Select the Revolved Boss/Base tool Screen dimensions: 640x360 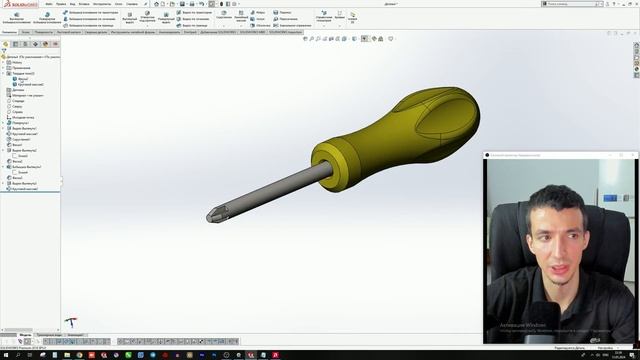click(47, 18)
